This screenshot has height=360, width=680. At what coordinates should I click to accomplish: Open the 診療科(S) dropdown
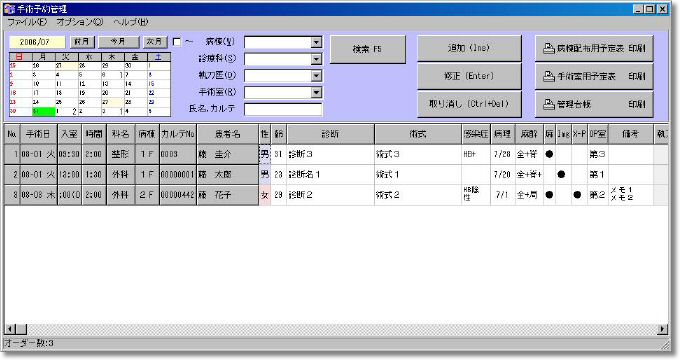tap(317, 59)
